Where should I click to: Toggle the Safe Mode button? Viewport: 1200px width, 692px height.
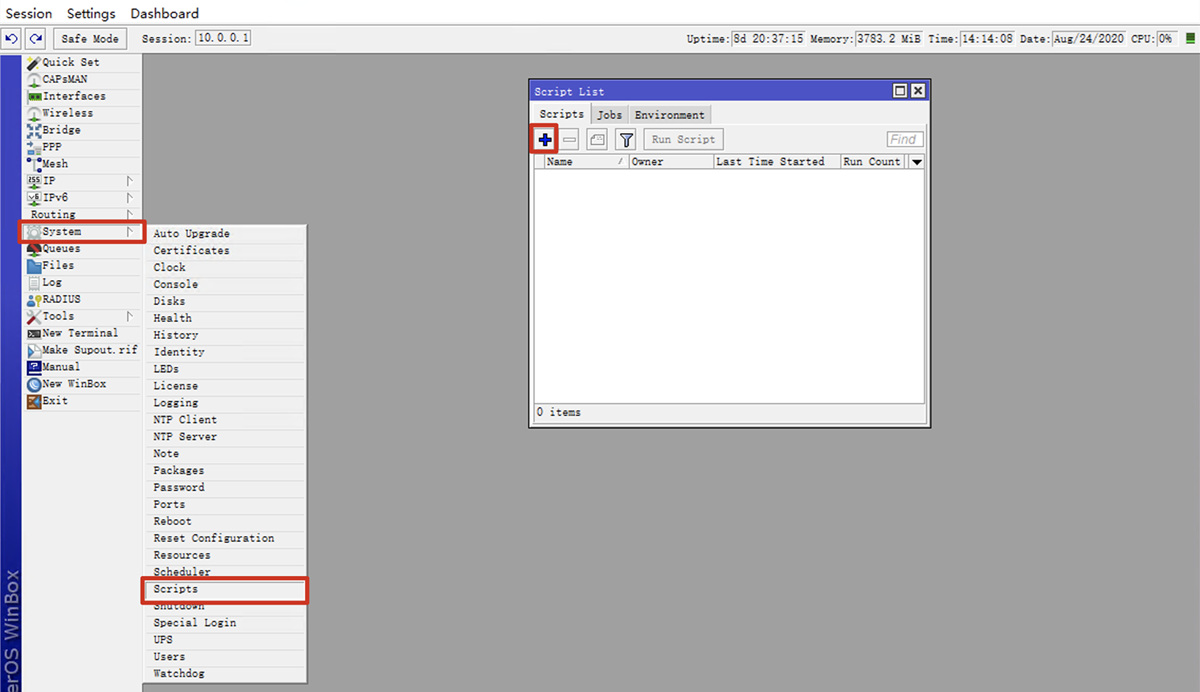pos(90,39)
